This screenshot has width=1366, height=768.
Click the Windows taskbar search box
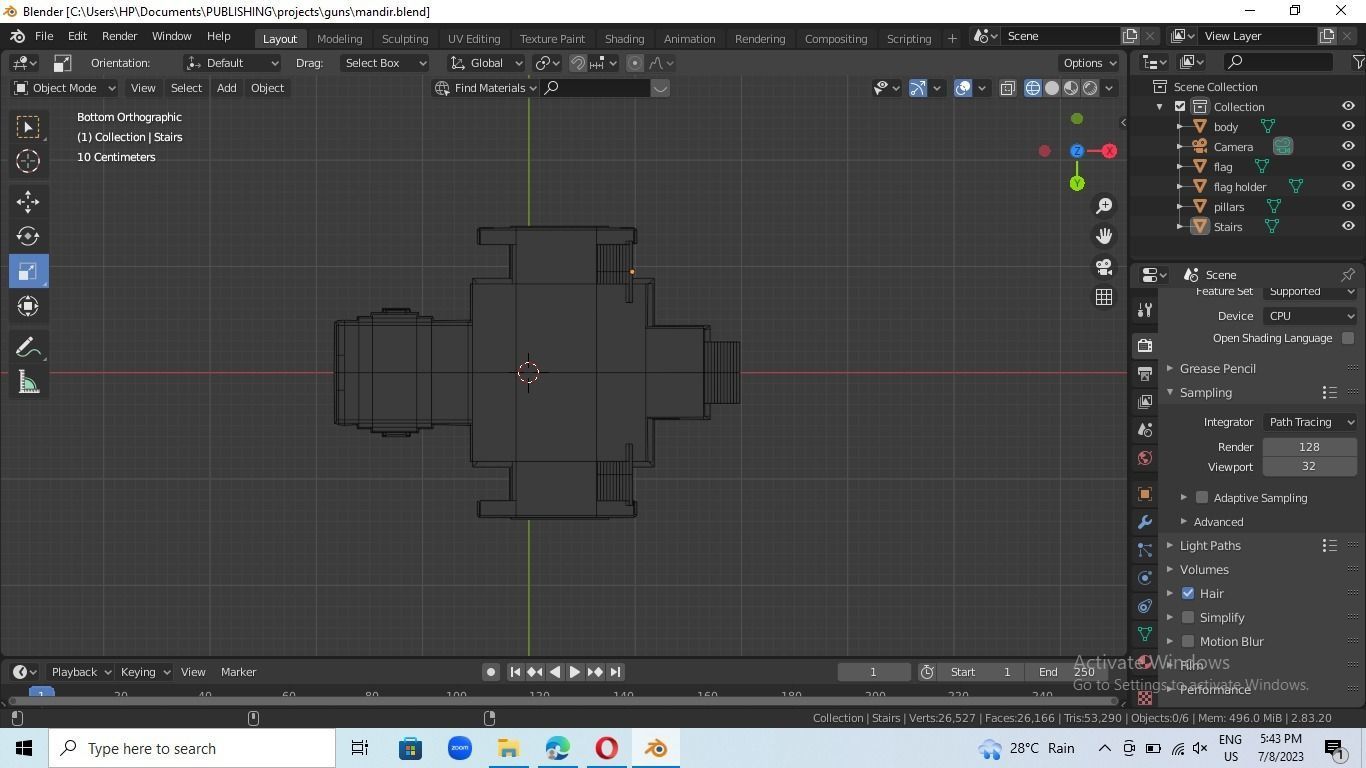pyautogui.click(x=193, y=748)
